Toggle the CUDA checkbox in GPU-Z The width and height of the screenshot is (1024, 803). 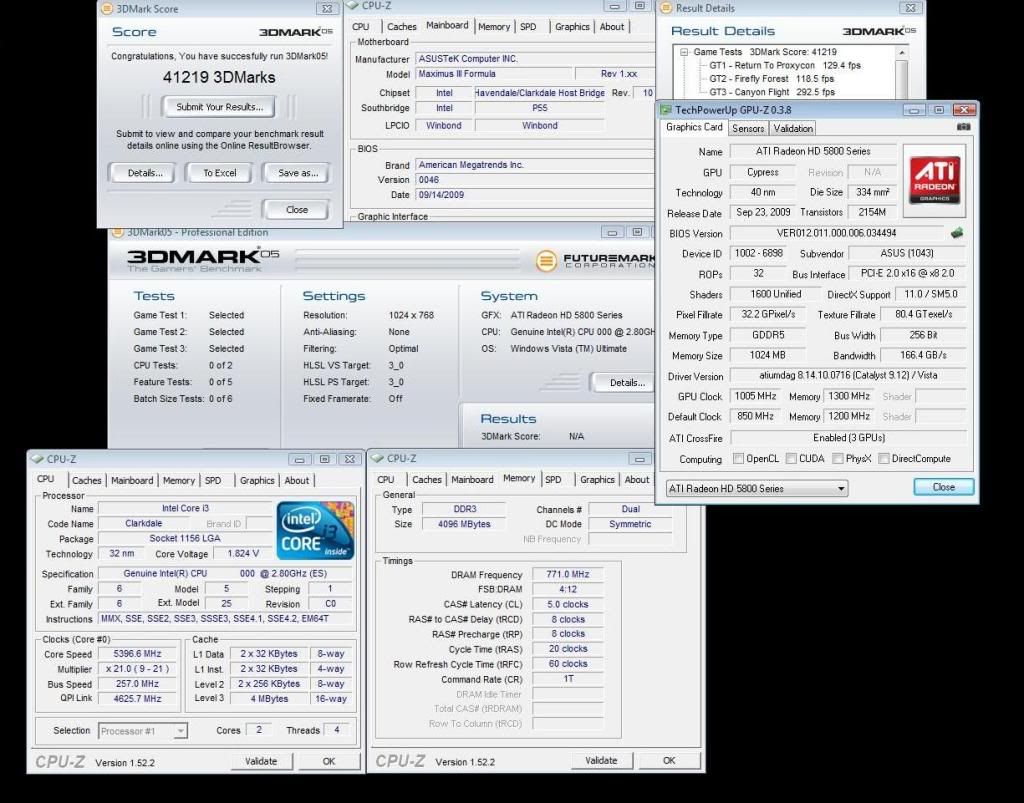coord(791,458)
